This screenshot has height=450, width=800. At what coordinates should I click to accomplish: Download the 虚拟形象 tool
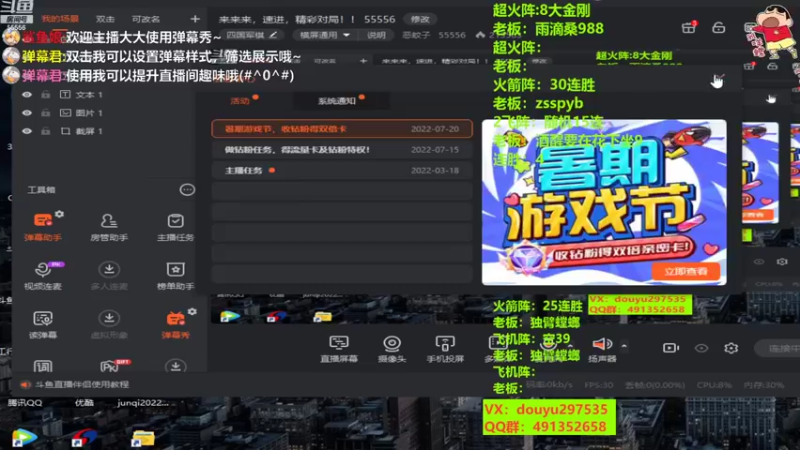pyautogui.click(x=109, y=324)
